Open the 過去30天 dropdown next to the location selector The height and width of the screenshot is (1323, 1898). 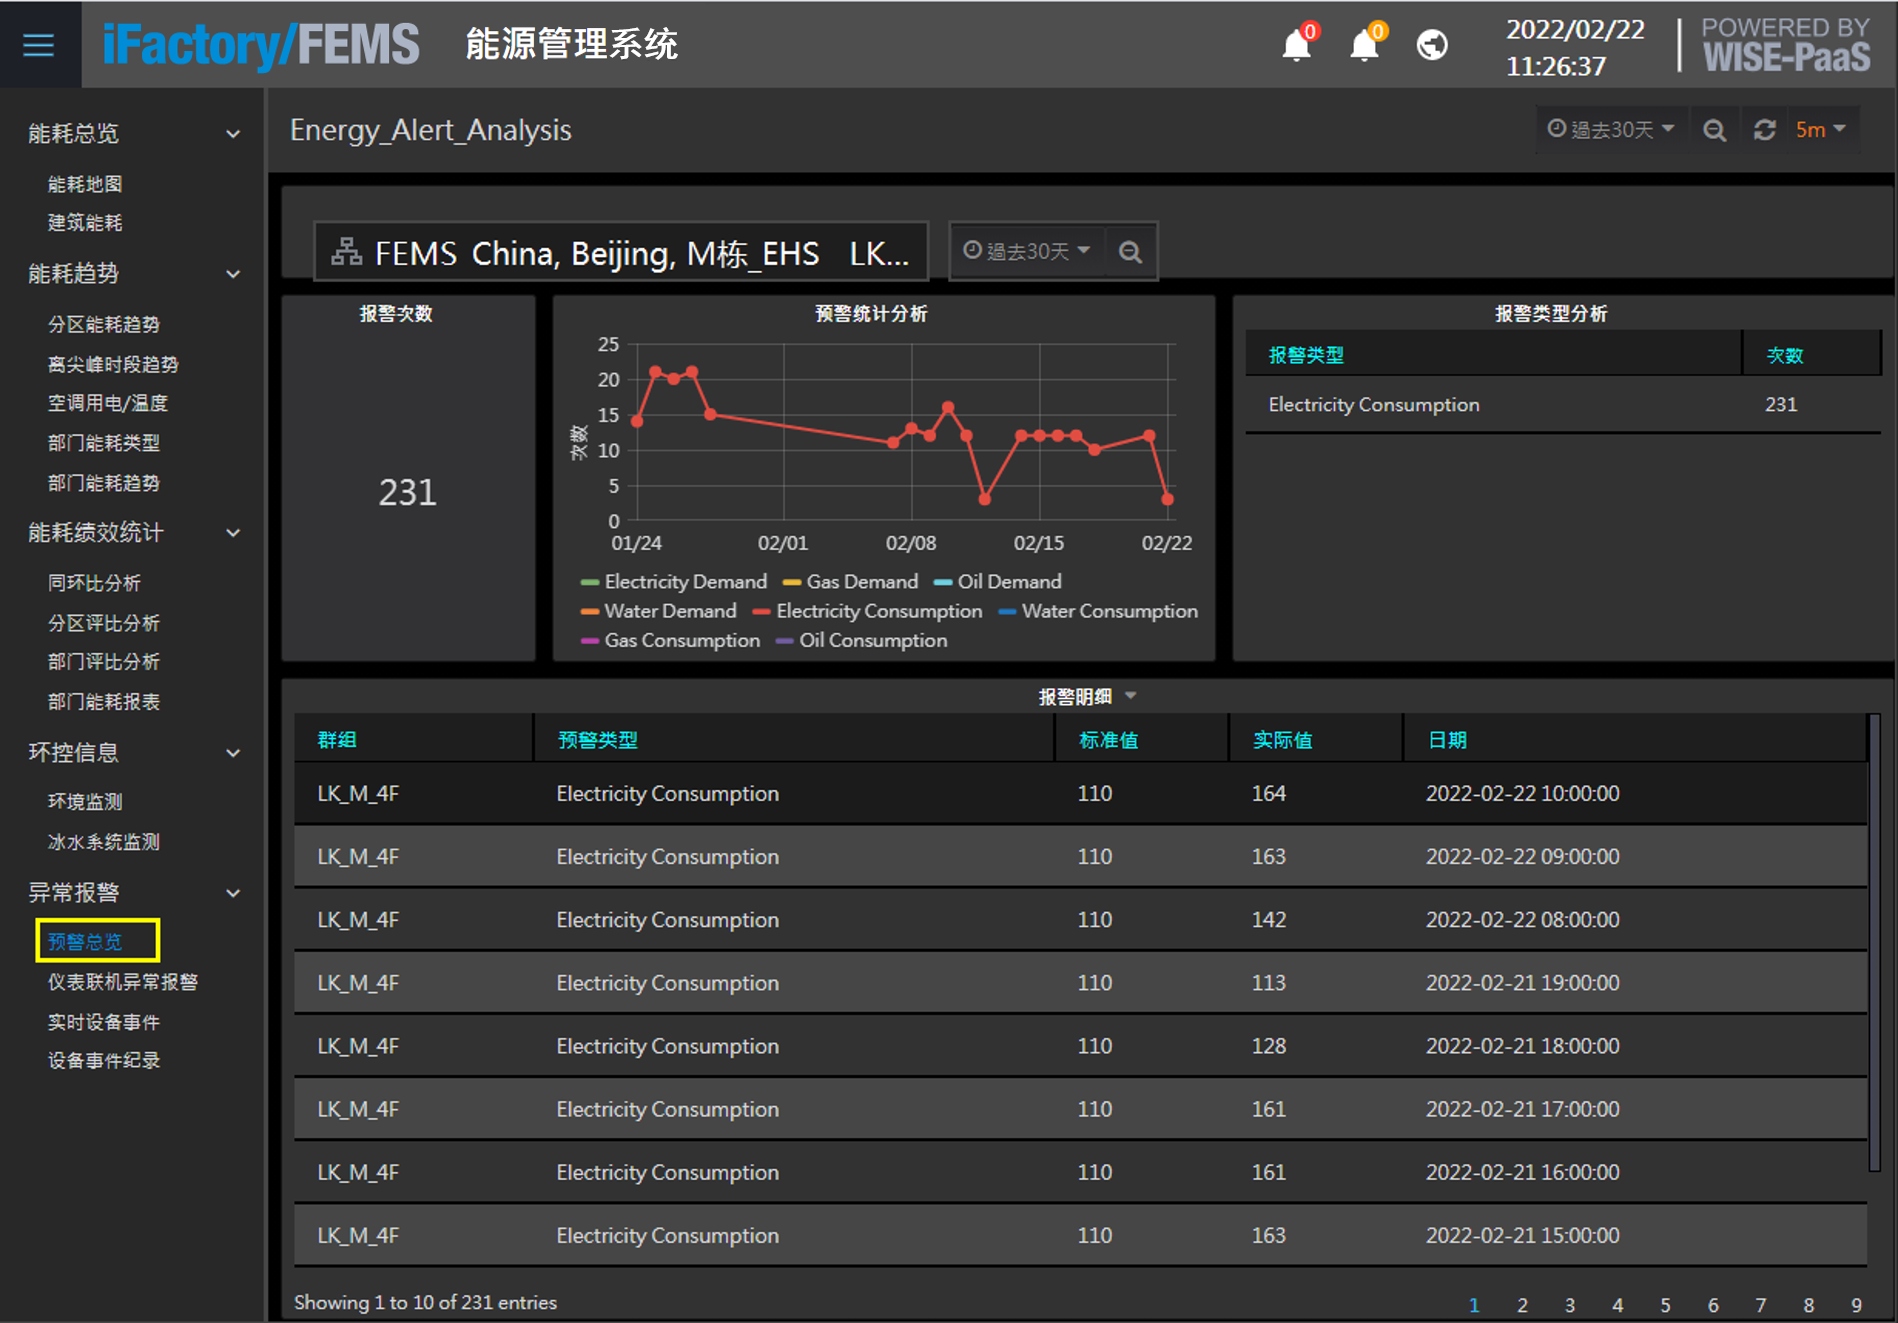click(1027, 251)
